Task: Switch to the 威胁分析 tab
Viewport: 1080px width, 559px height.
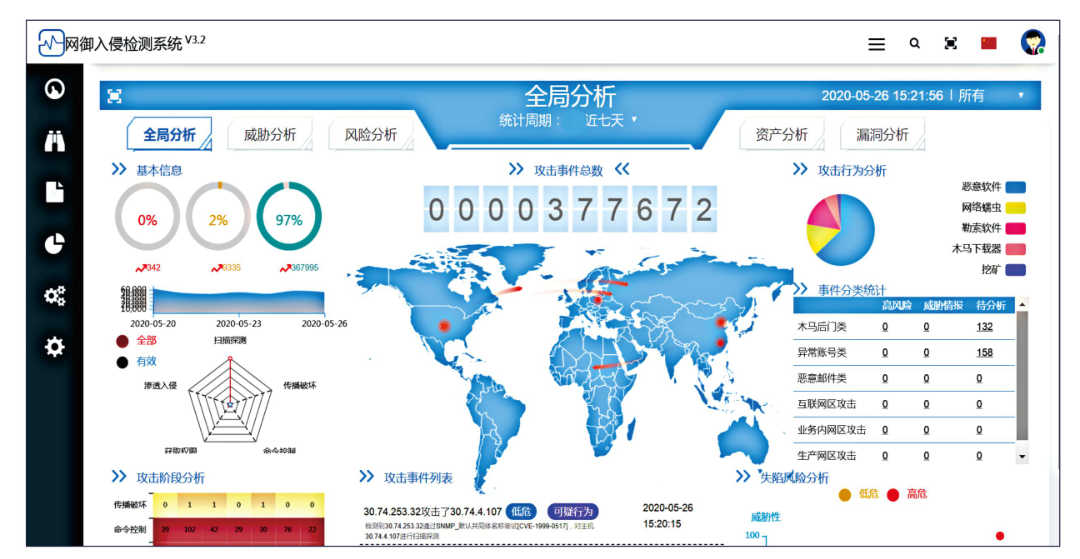Action: point(269,135)
